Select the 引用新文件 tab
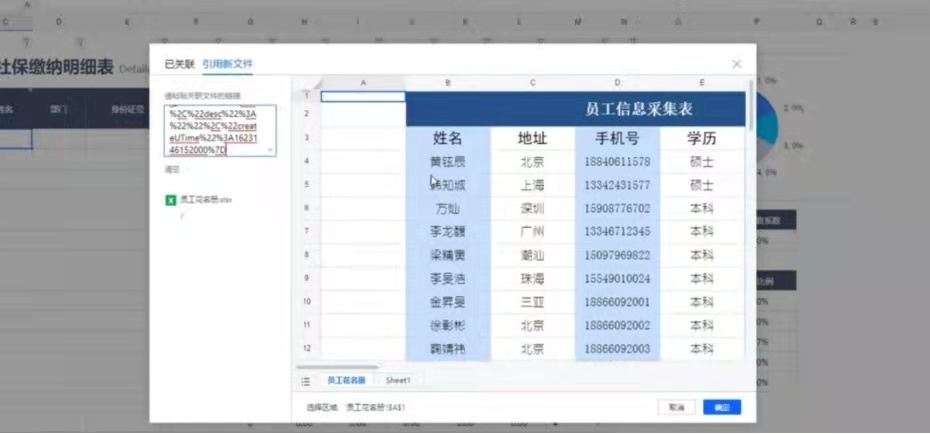930x434 pixels. 227,64
